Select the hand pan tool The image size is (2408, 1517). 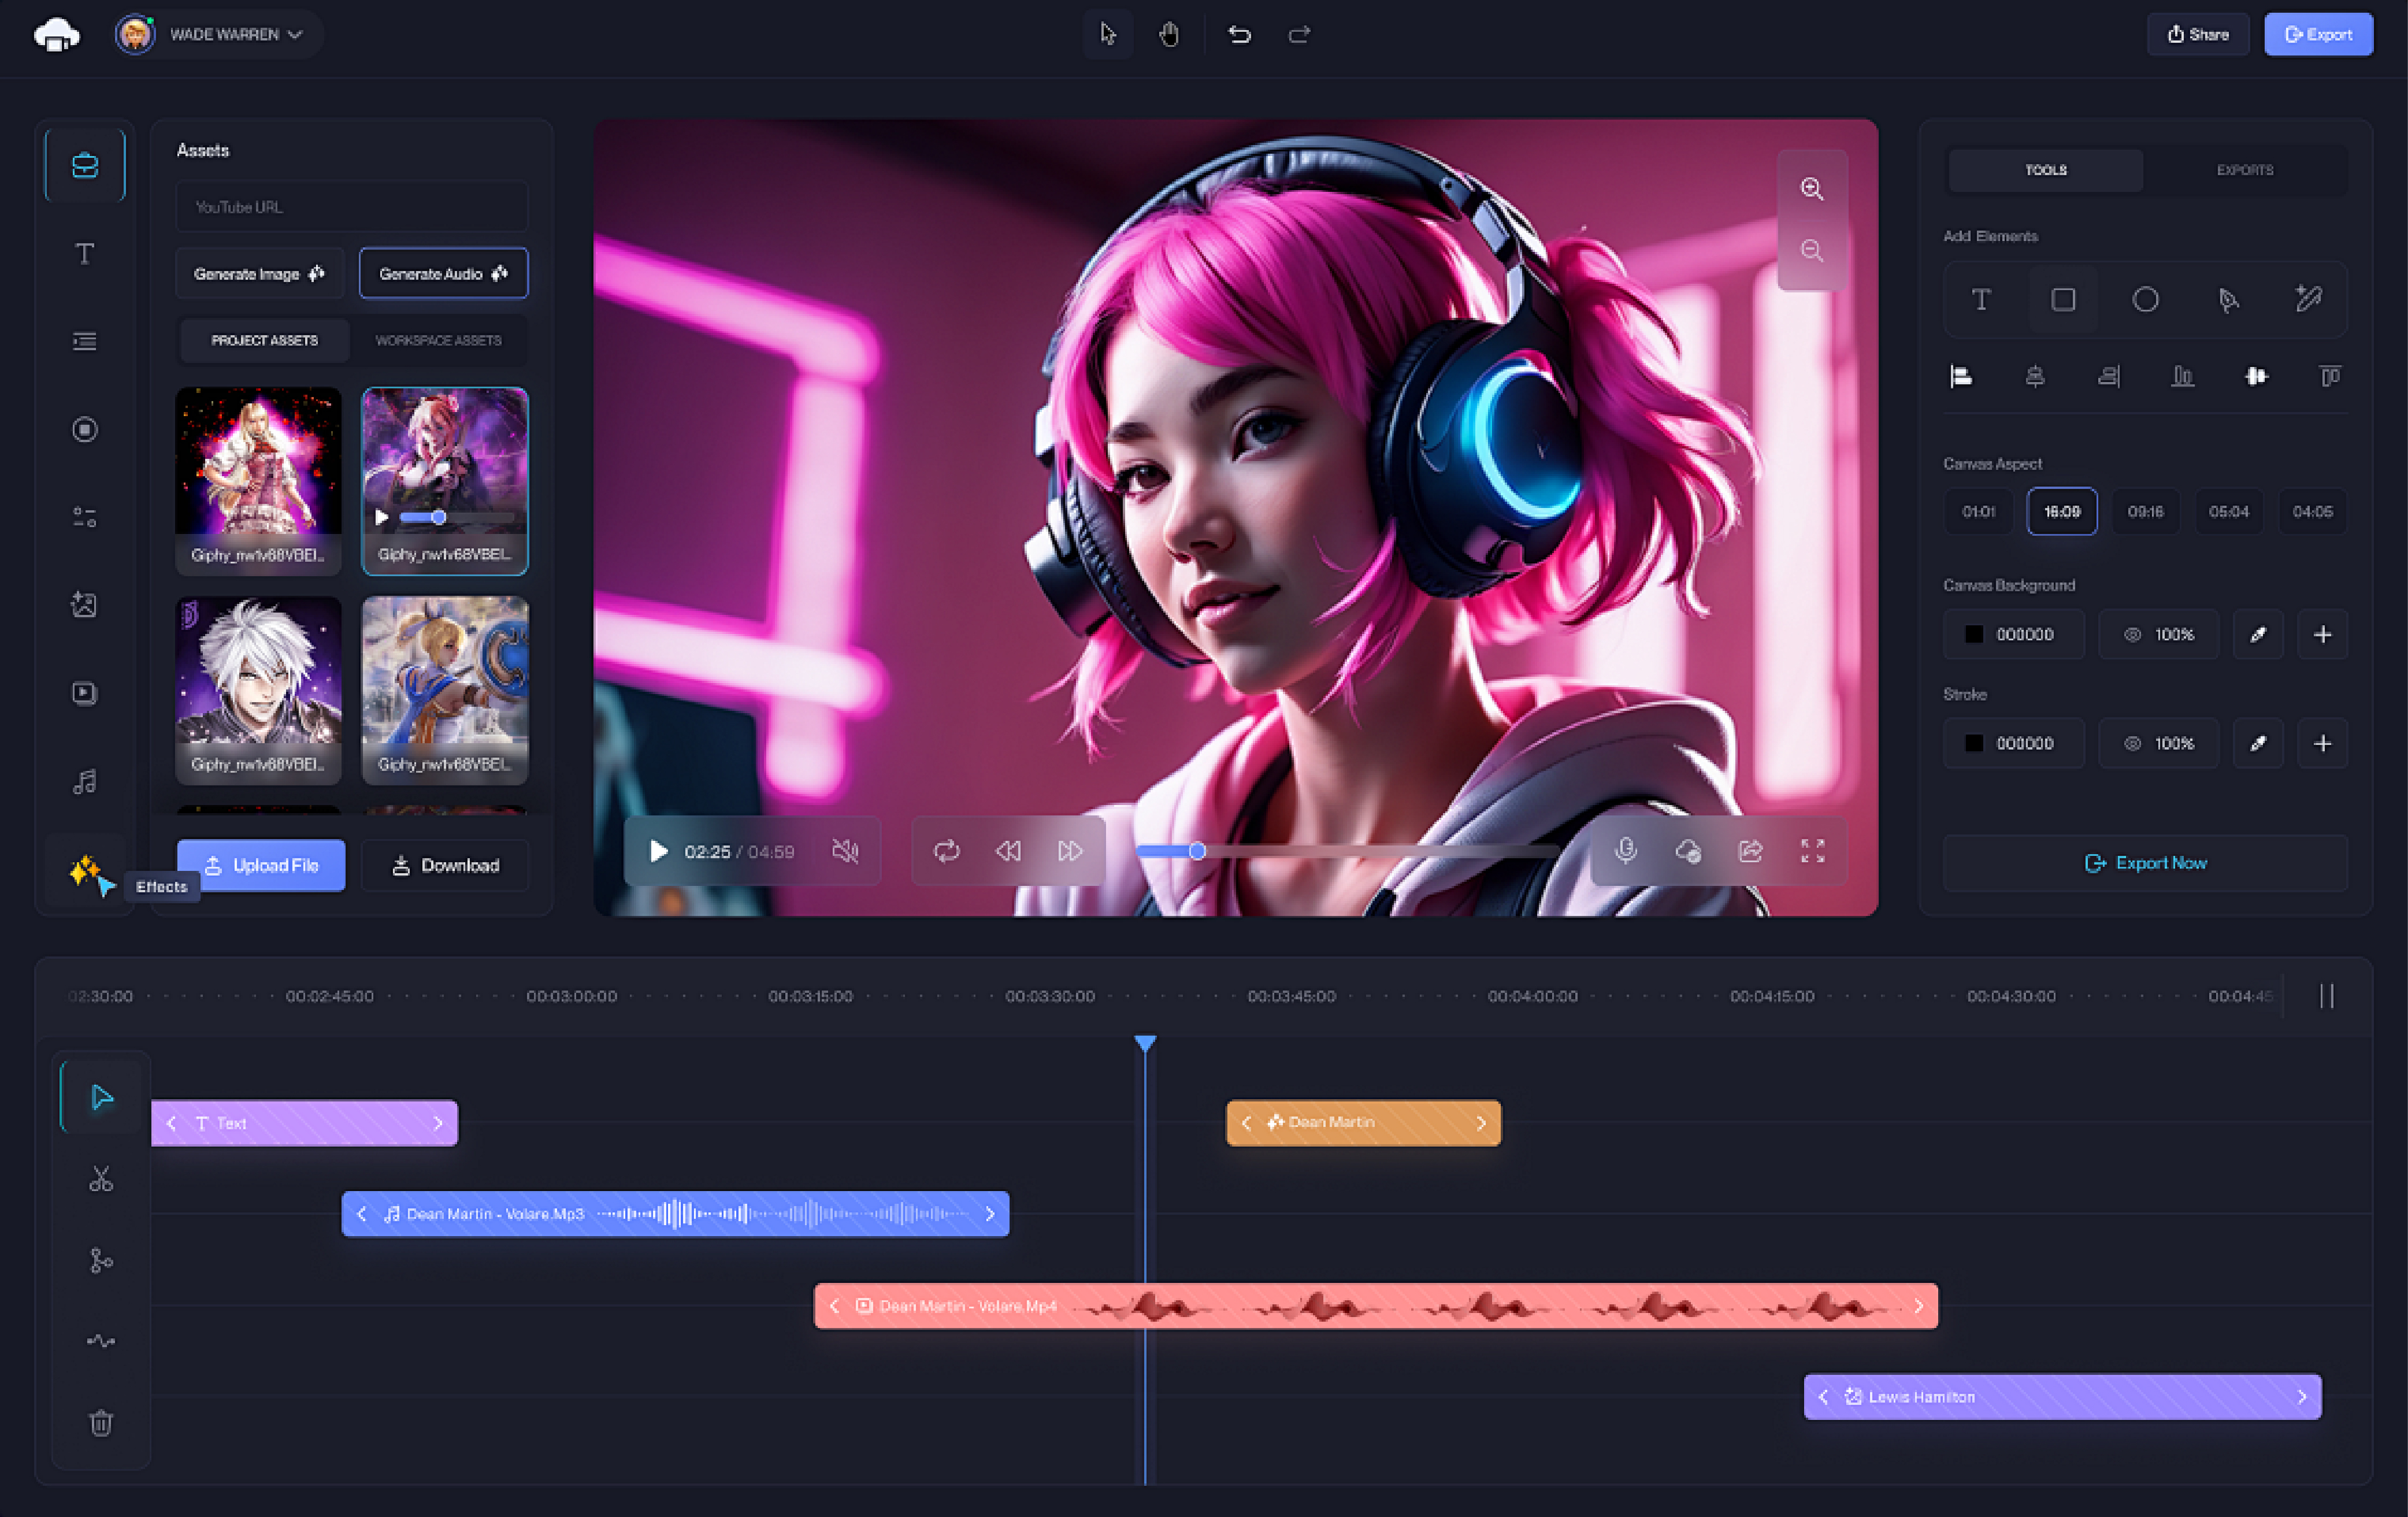click(x=1169, y=35)
